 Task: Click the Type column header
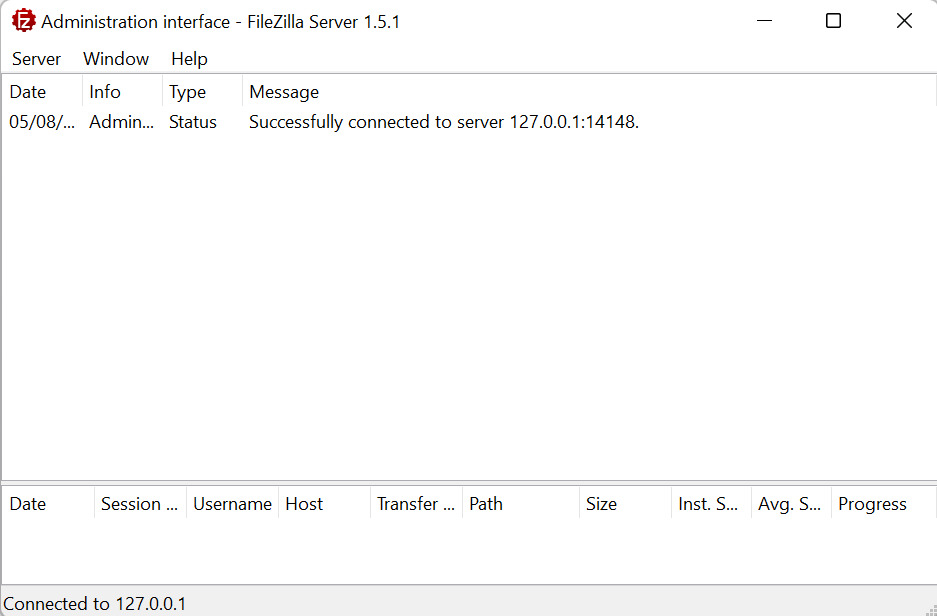203,92
